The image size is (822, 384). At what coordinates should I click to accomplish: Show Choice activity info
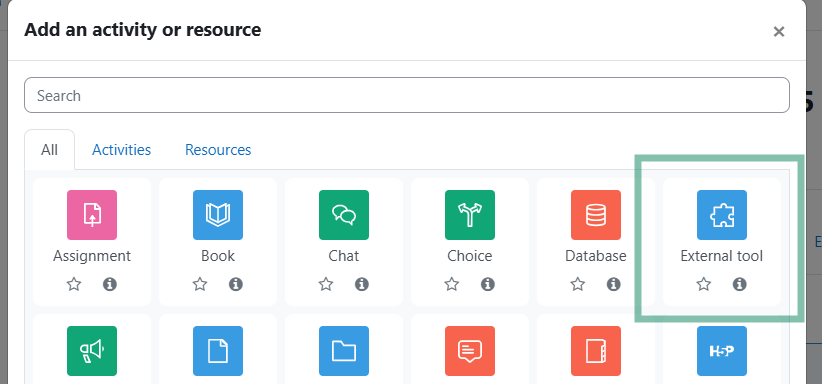(488, 284)
